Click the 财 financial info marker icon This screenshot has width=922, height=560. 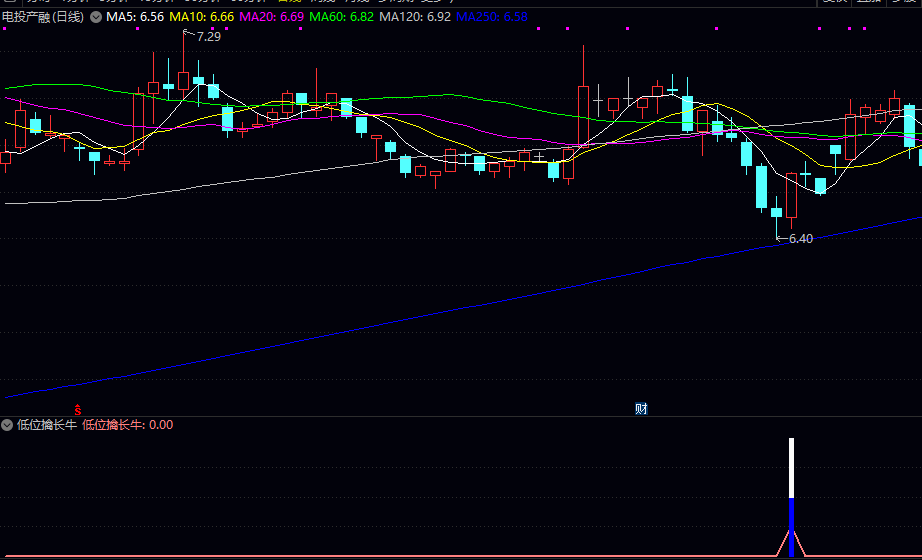(x=641, y=408)
